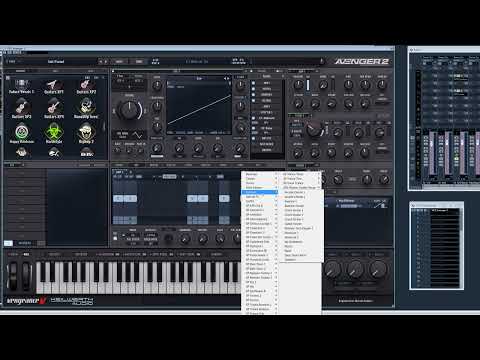Screen dimensions: 480x360
Task: Tick the first checkbox in the routing list
Action: [253, 83]
